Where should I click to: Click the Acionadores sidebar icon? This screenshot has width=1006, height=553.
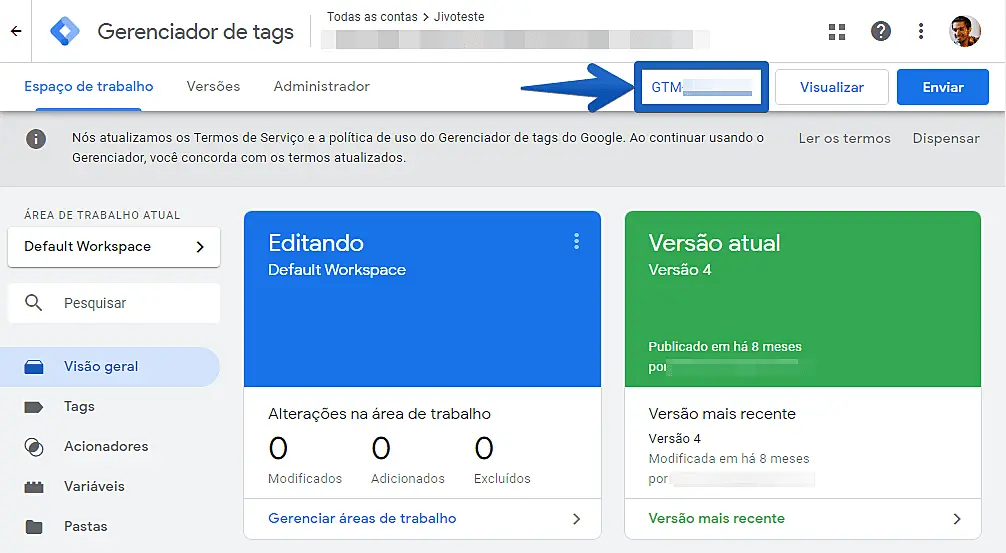coord(33,447)
